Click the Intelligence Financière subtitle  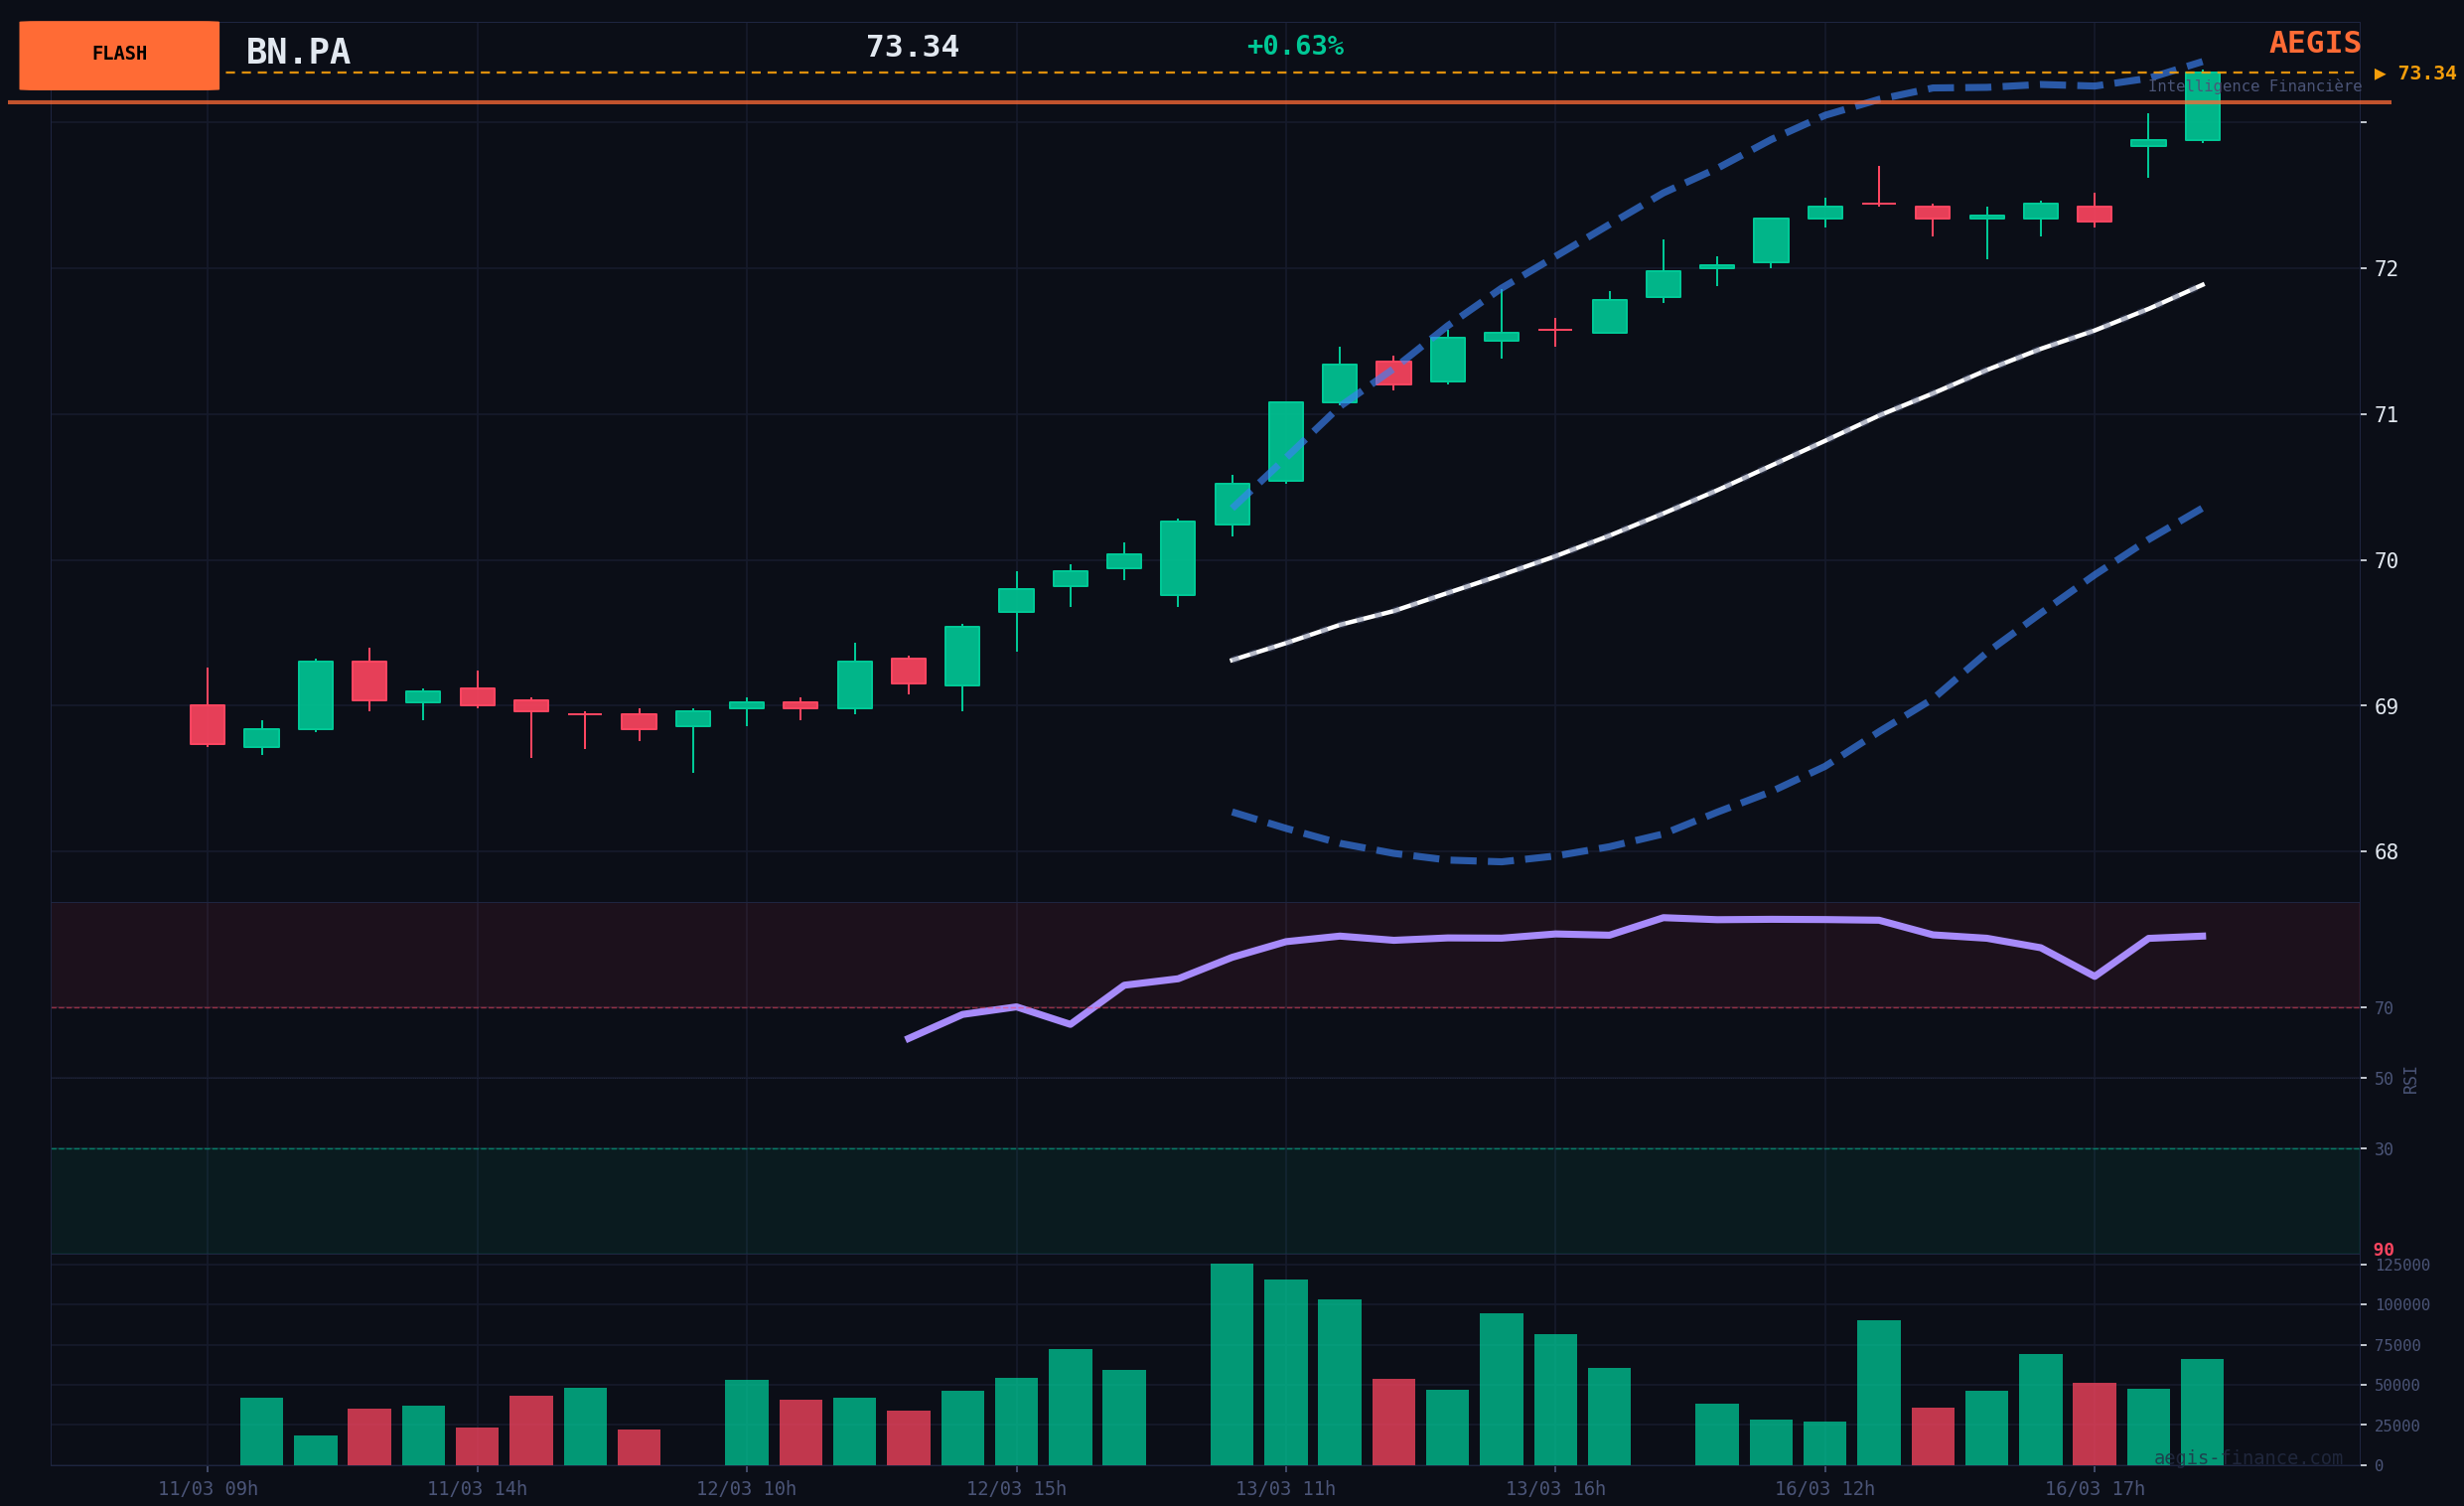2254,87
